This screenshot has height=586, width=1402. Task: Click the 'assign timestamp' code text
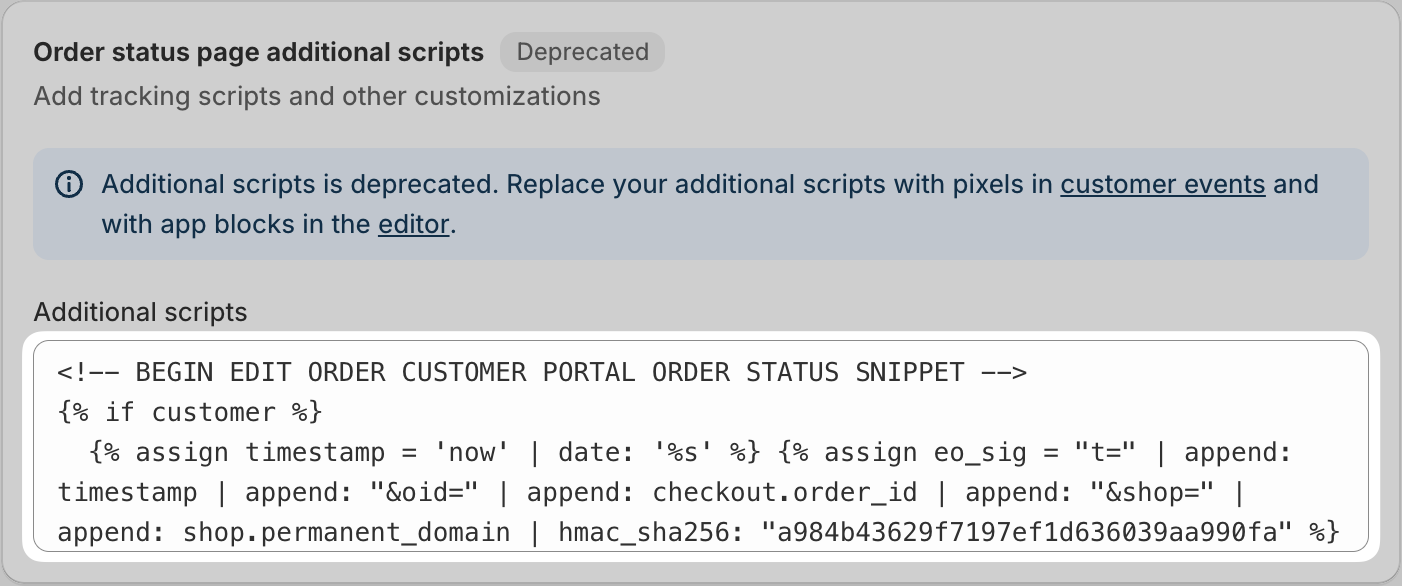pos(260,453)
